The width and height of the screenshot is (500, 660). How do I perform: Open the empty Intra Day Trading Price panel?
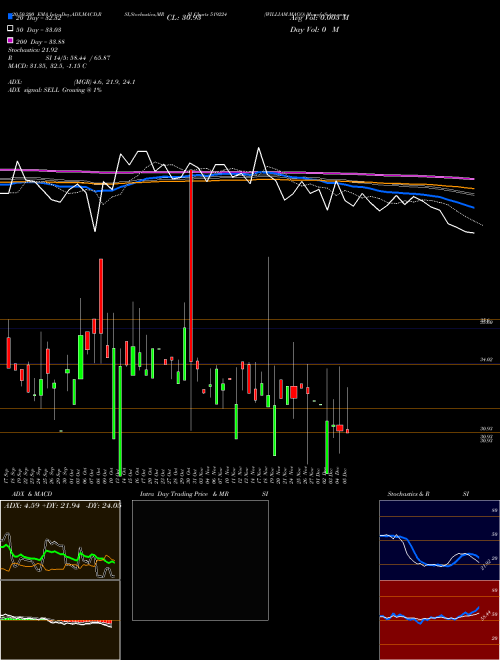point(200,560)
